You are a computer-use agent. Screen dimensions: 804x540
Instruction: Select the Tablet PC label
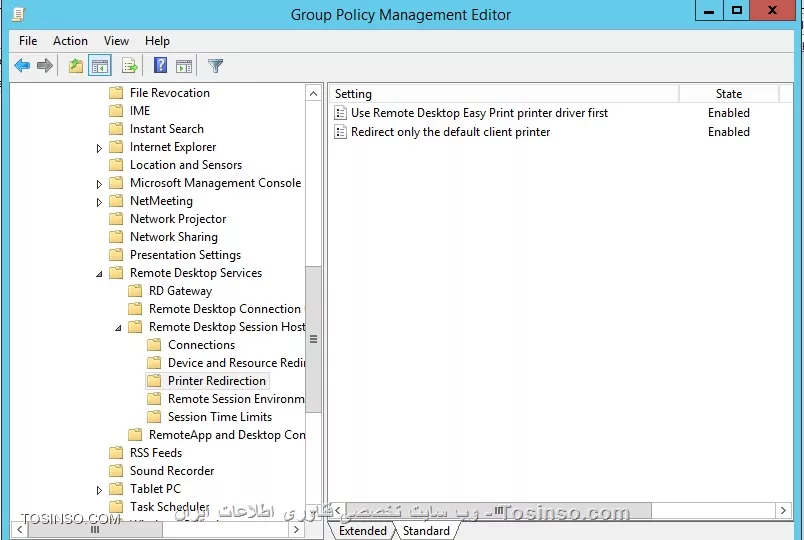155,489
